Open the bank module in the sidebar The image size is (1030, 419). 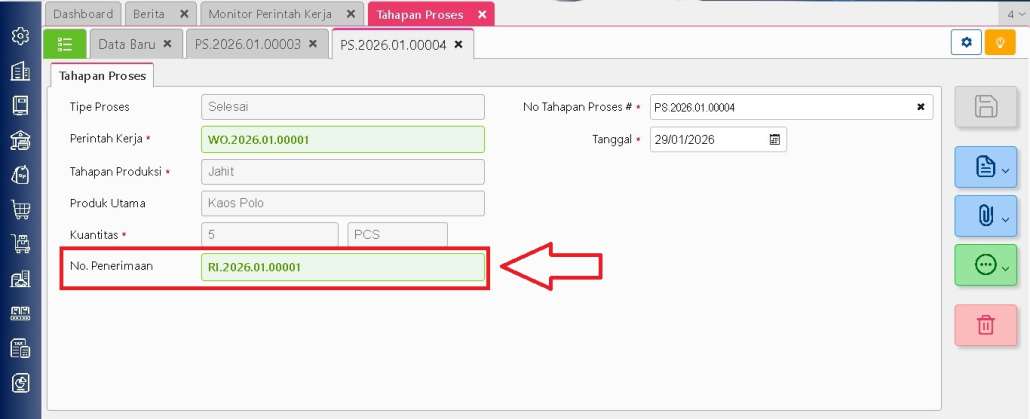pyautogui.click(x=20, y=140)
